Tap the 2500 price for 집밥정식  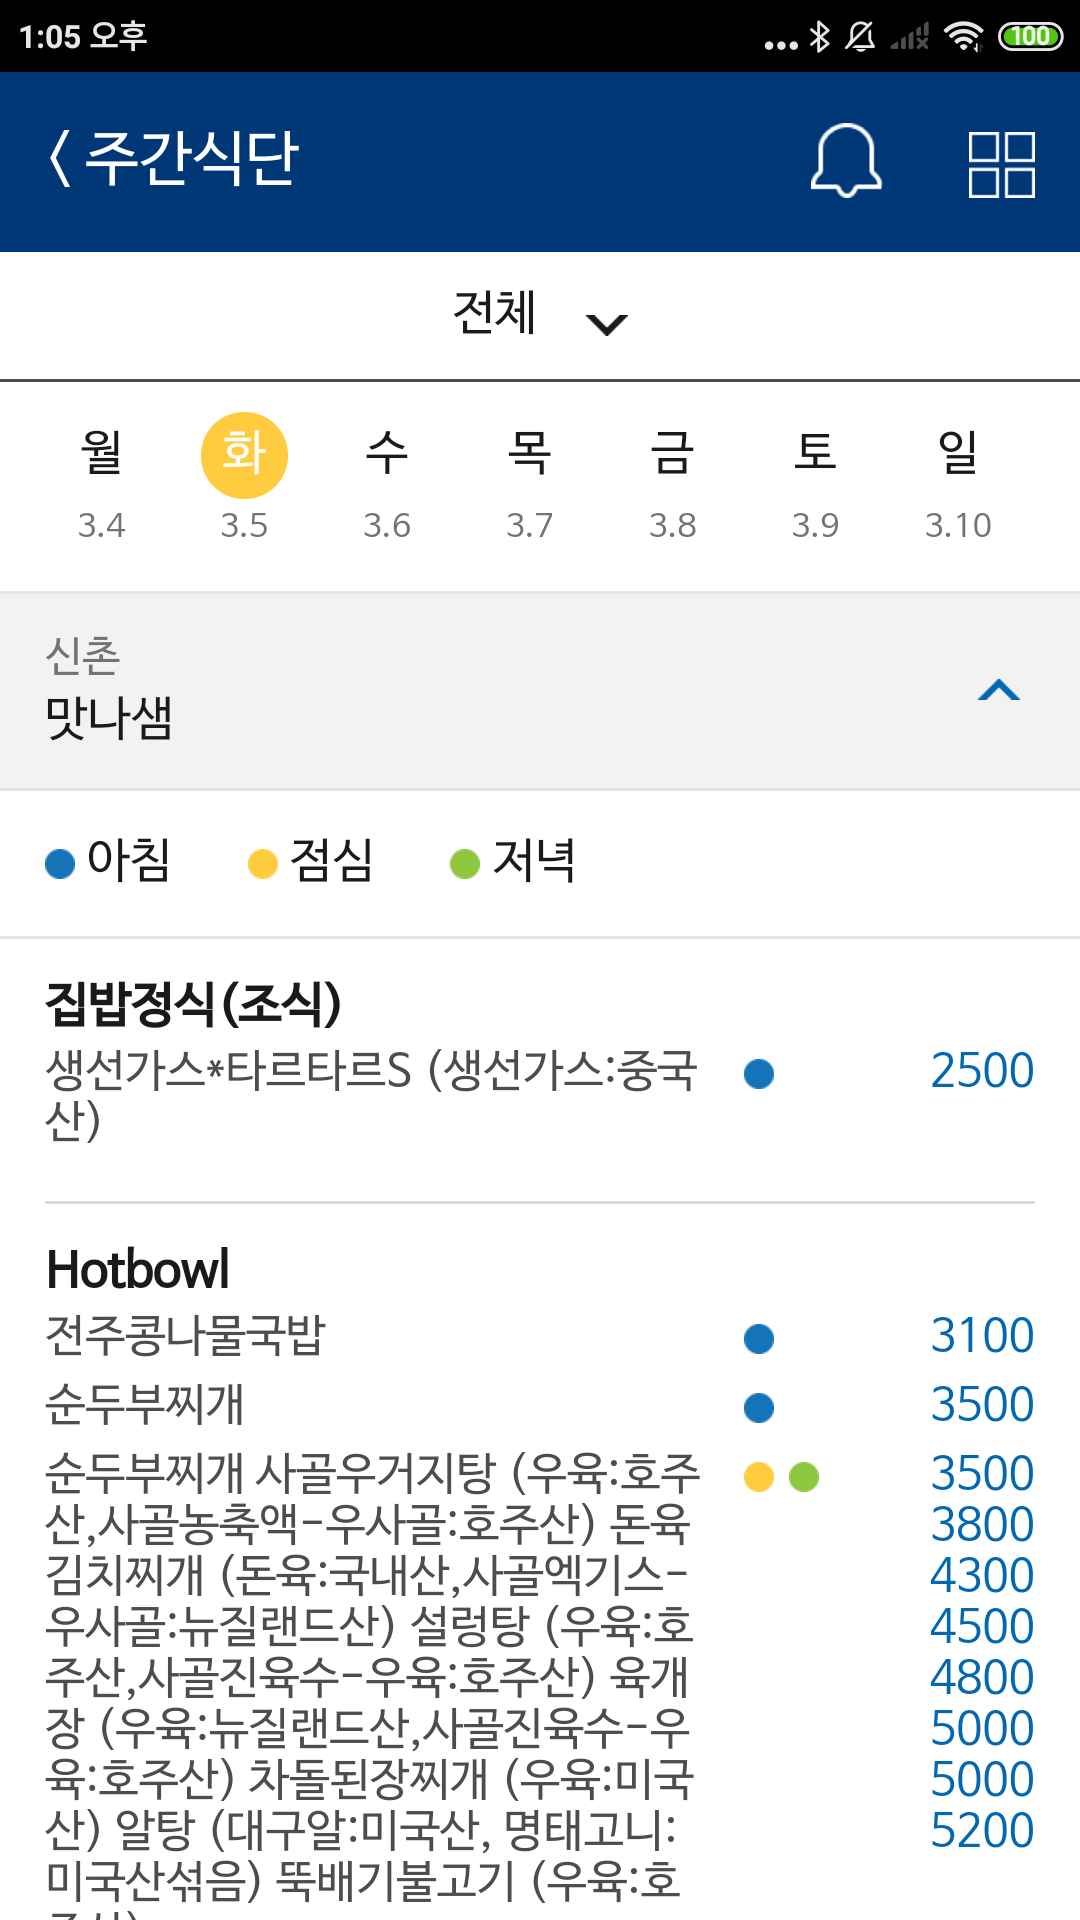pyautogui.click(x=982, y=1071)
